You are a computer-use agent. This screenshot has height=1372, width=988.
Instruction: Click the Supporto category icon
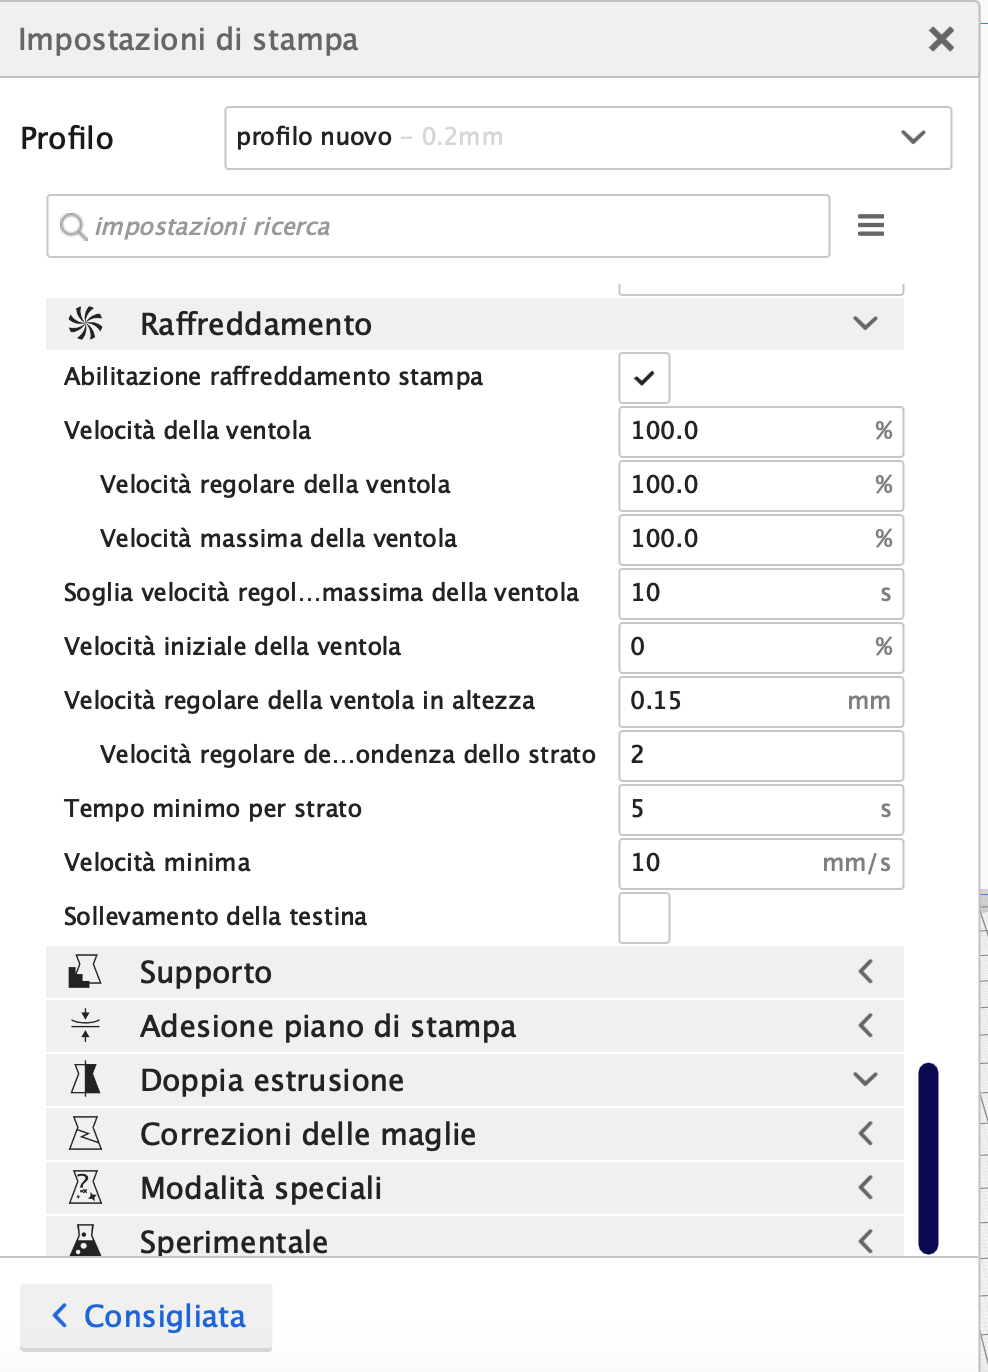point(85,971)
